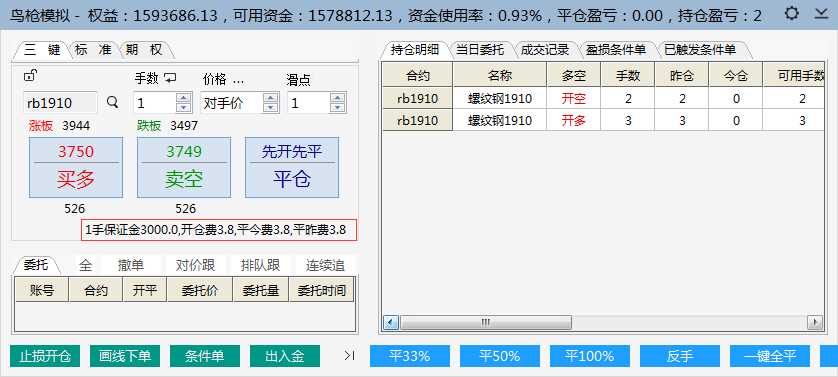Toggle the lock icon above contract field

click(x=30, y=76)
